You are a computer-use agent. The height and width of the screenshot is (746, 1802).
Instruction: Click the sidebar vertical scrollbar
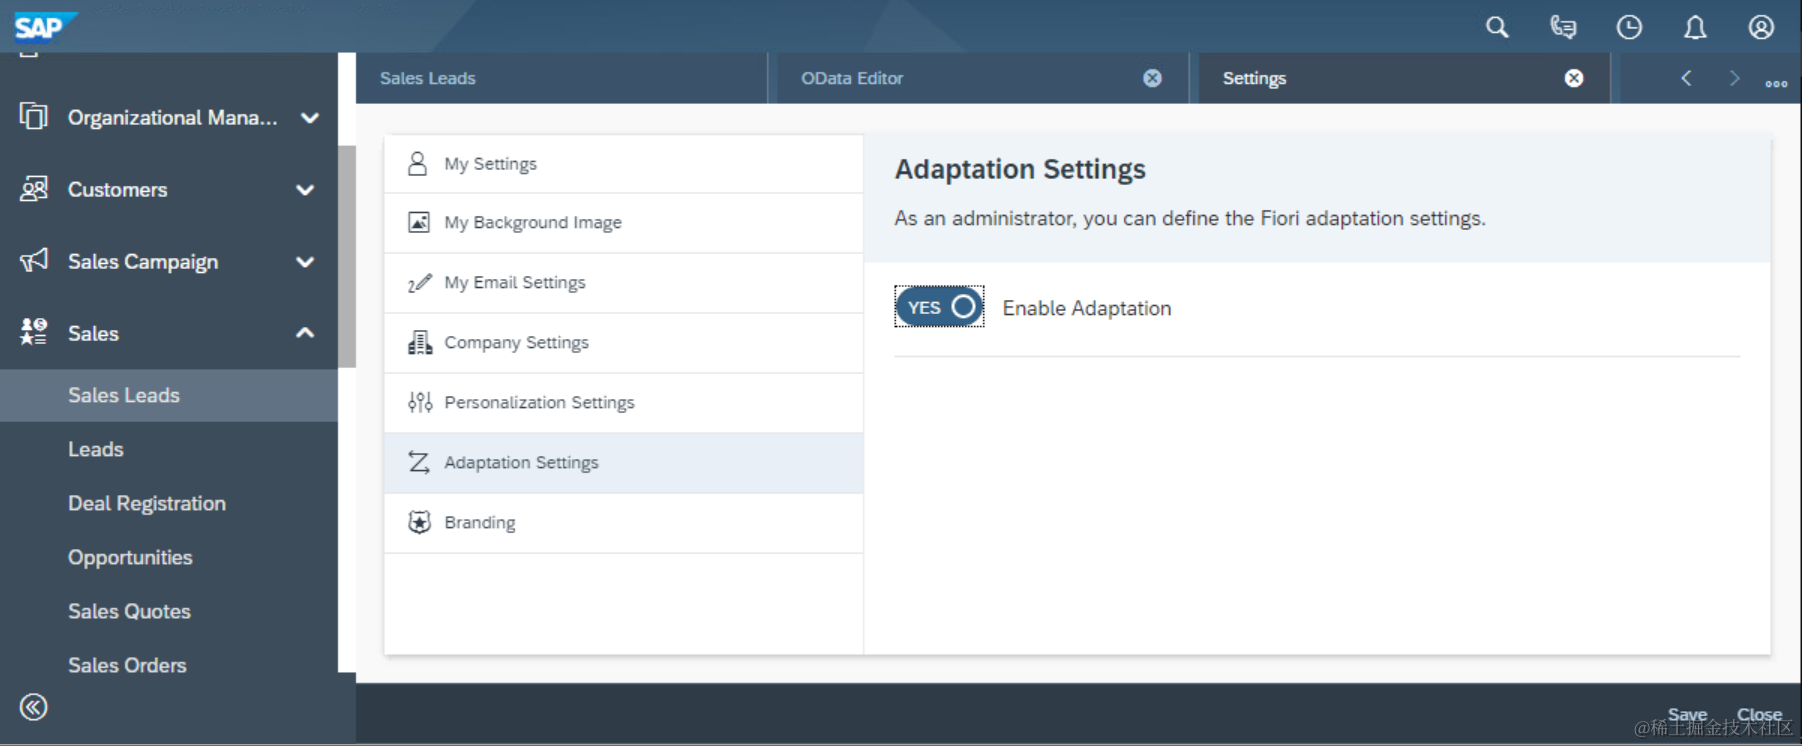coord(347,256)
